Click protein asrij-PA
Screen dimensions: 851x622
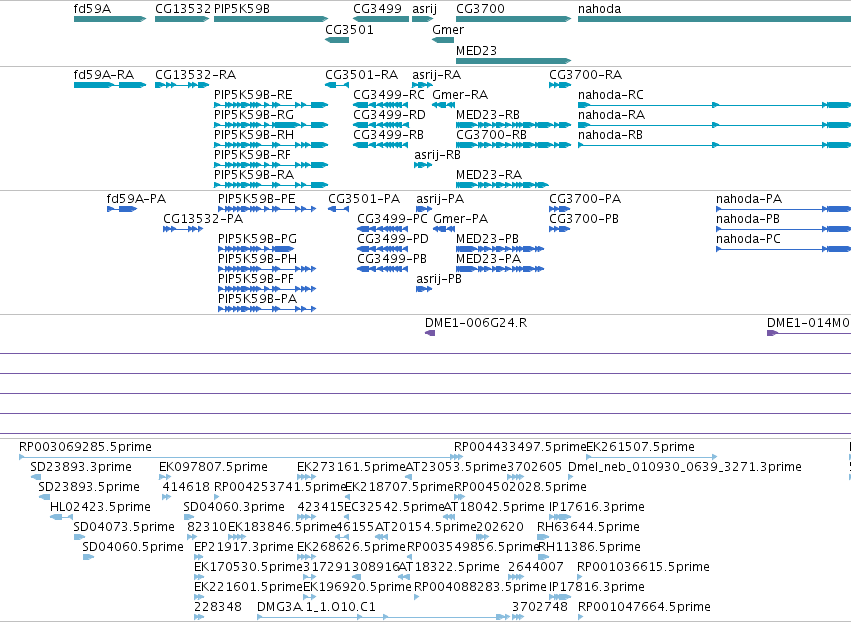(440, 199)
